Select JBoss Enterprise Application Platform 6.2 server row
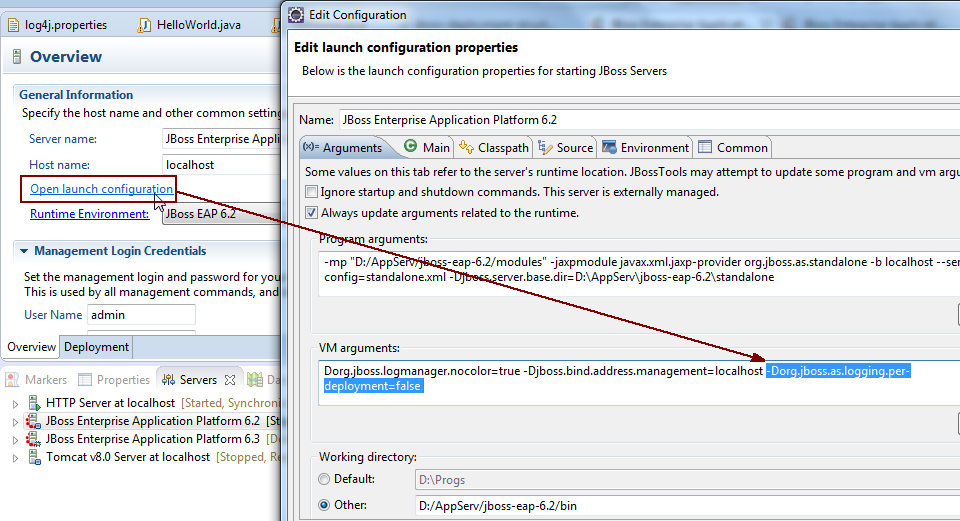This screenshot has height=521, width=960. pyautogui.click(x=153, y=421)
